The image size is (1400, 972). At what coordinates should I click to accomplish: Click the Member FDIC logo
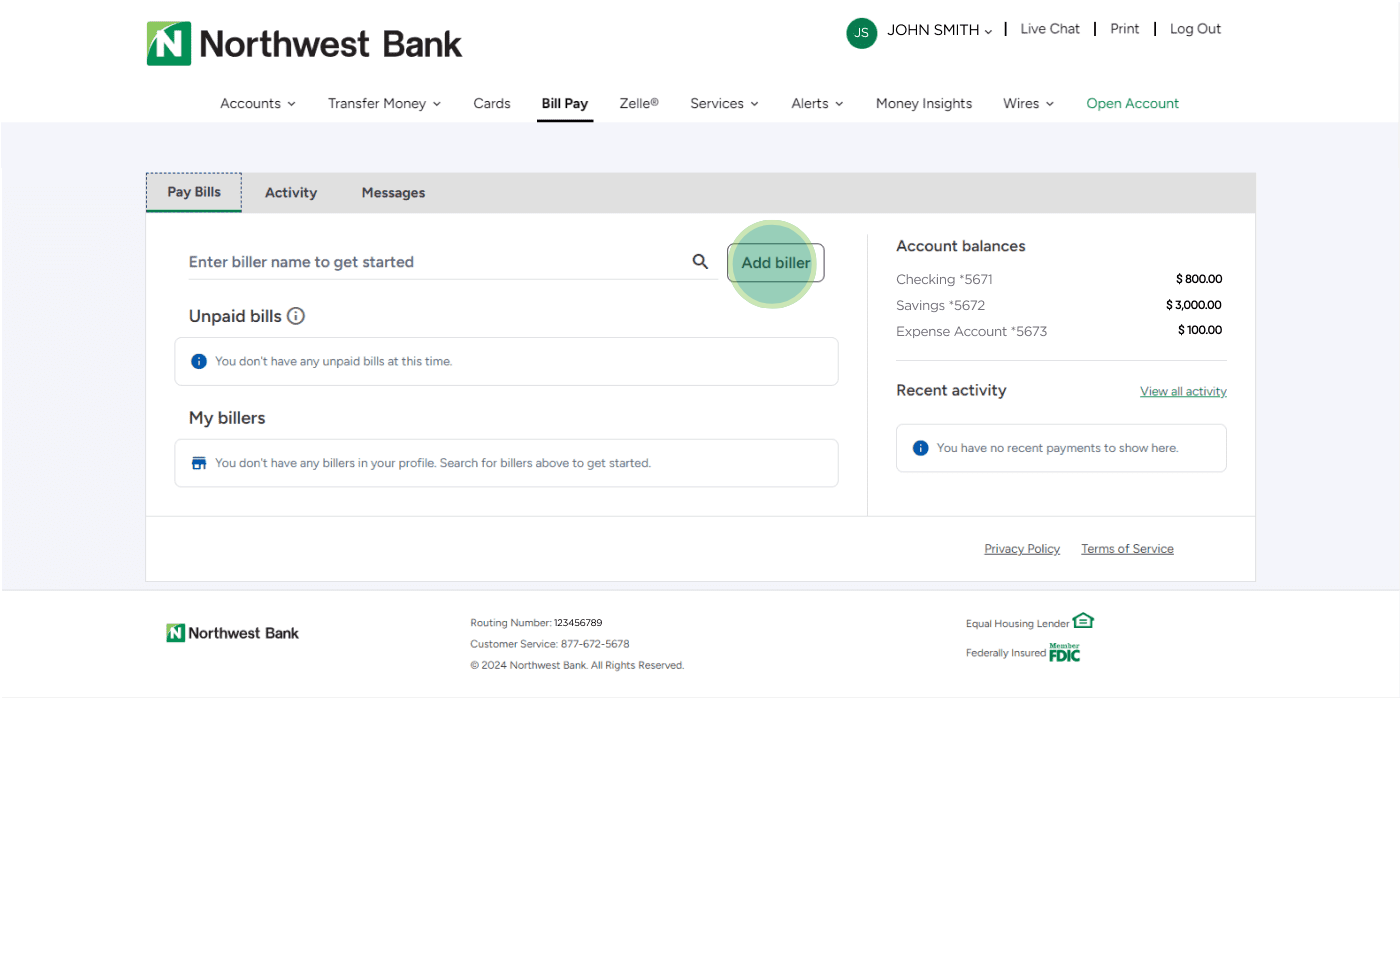[x=1064, y=652]
